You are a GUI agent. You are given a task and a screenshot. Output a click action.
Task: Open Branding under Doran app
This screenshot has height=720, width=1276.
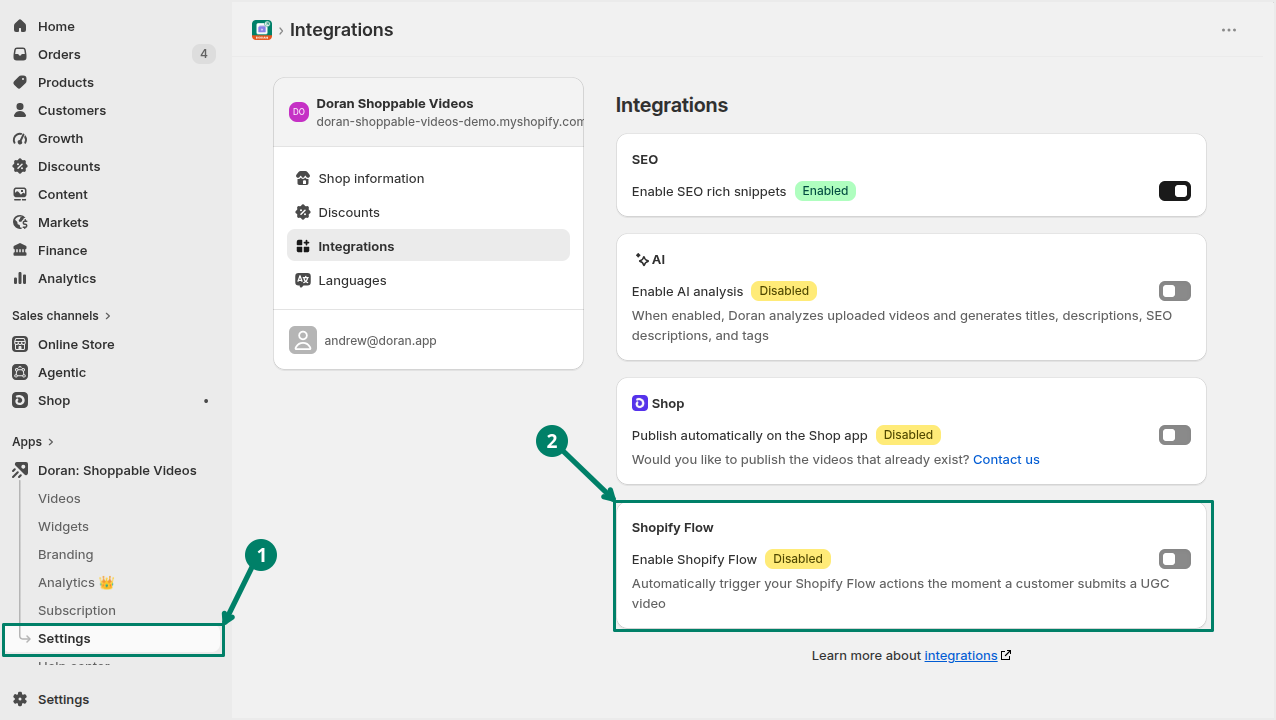65,554
